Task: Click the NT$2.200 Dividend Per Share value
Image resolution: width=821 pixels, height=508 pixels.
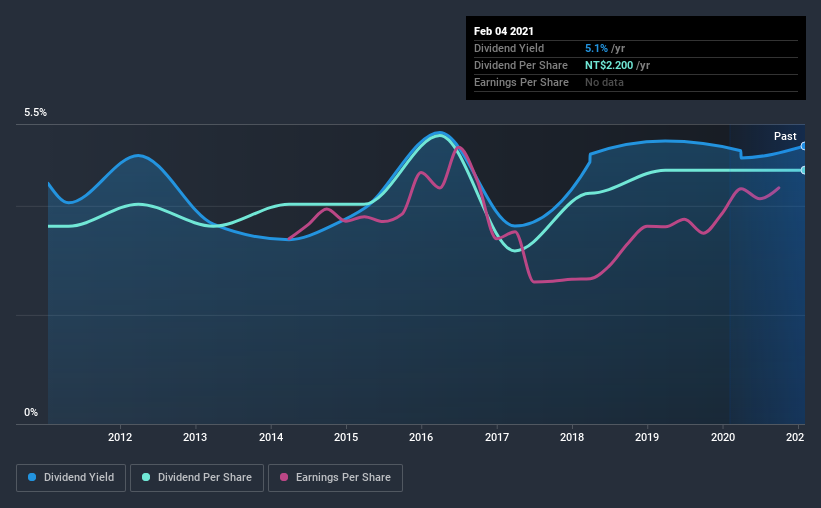Action: [609, 65]
